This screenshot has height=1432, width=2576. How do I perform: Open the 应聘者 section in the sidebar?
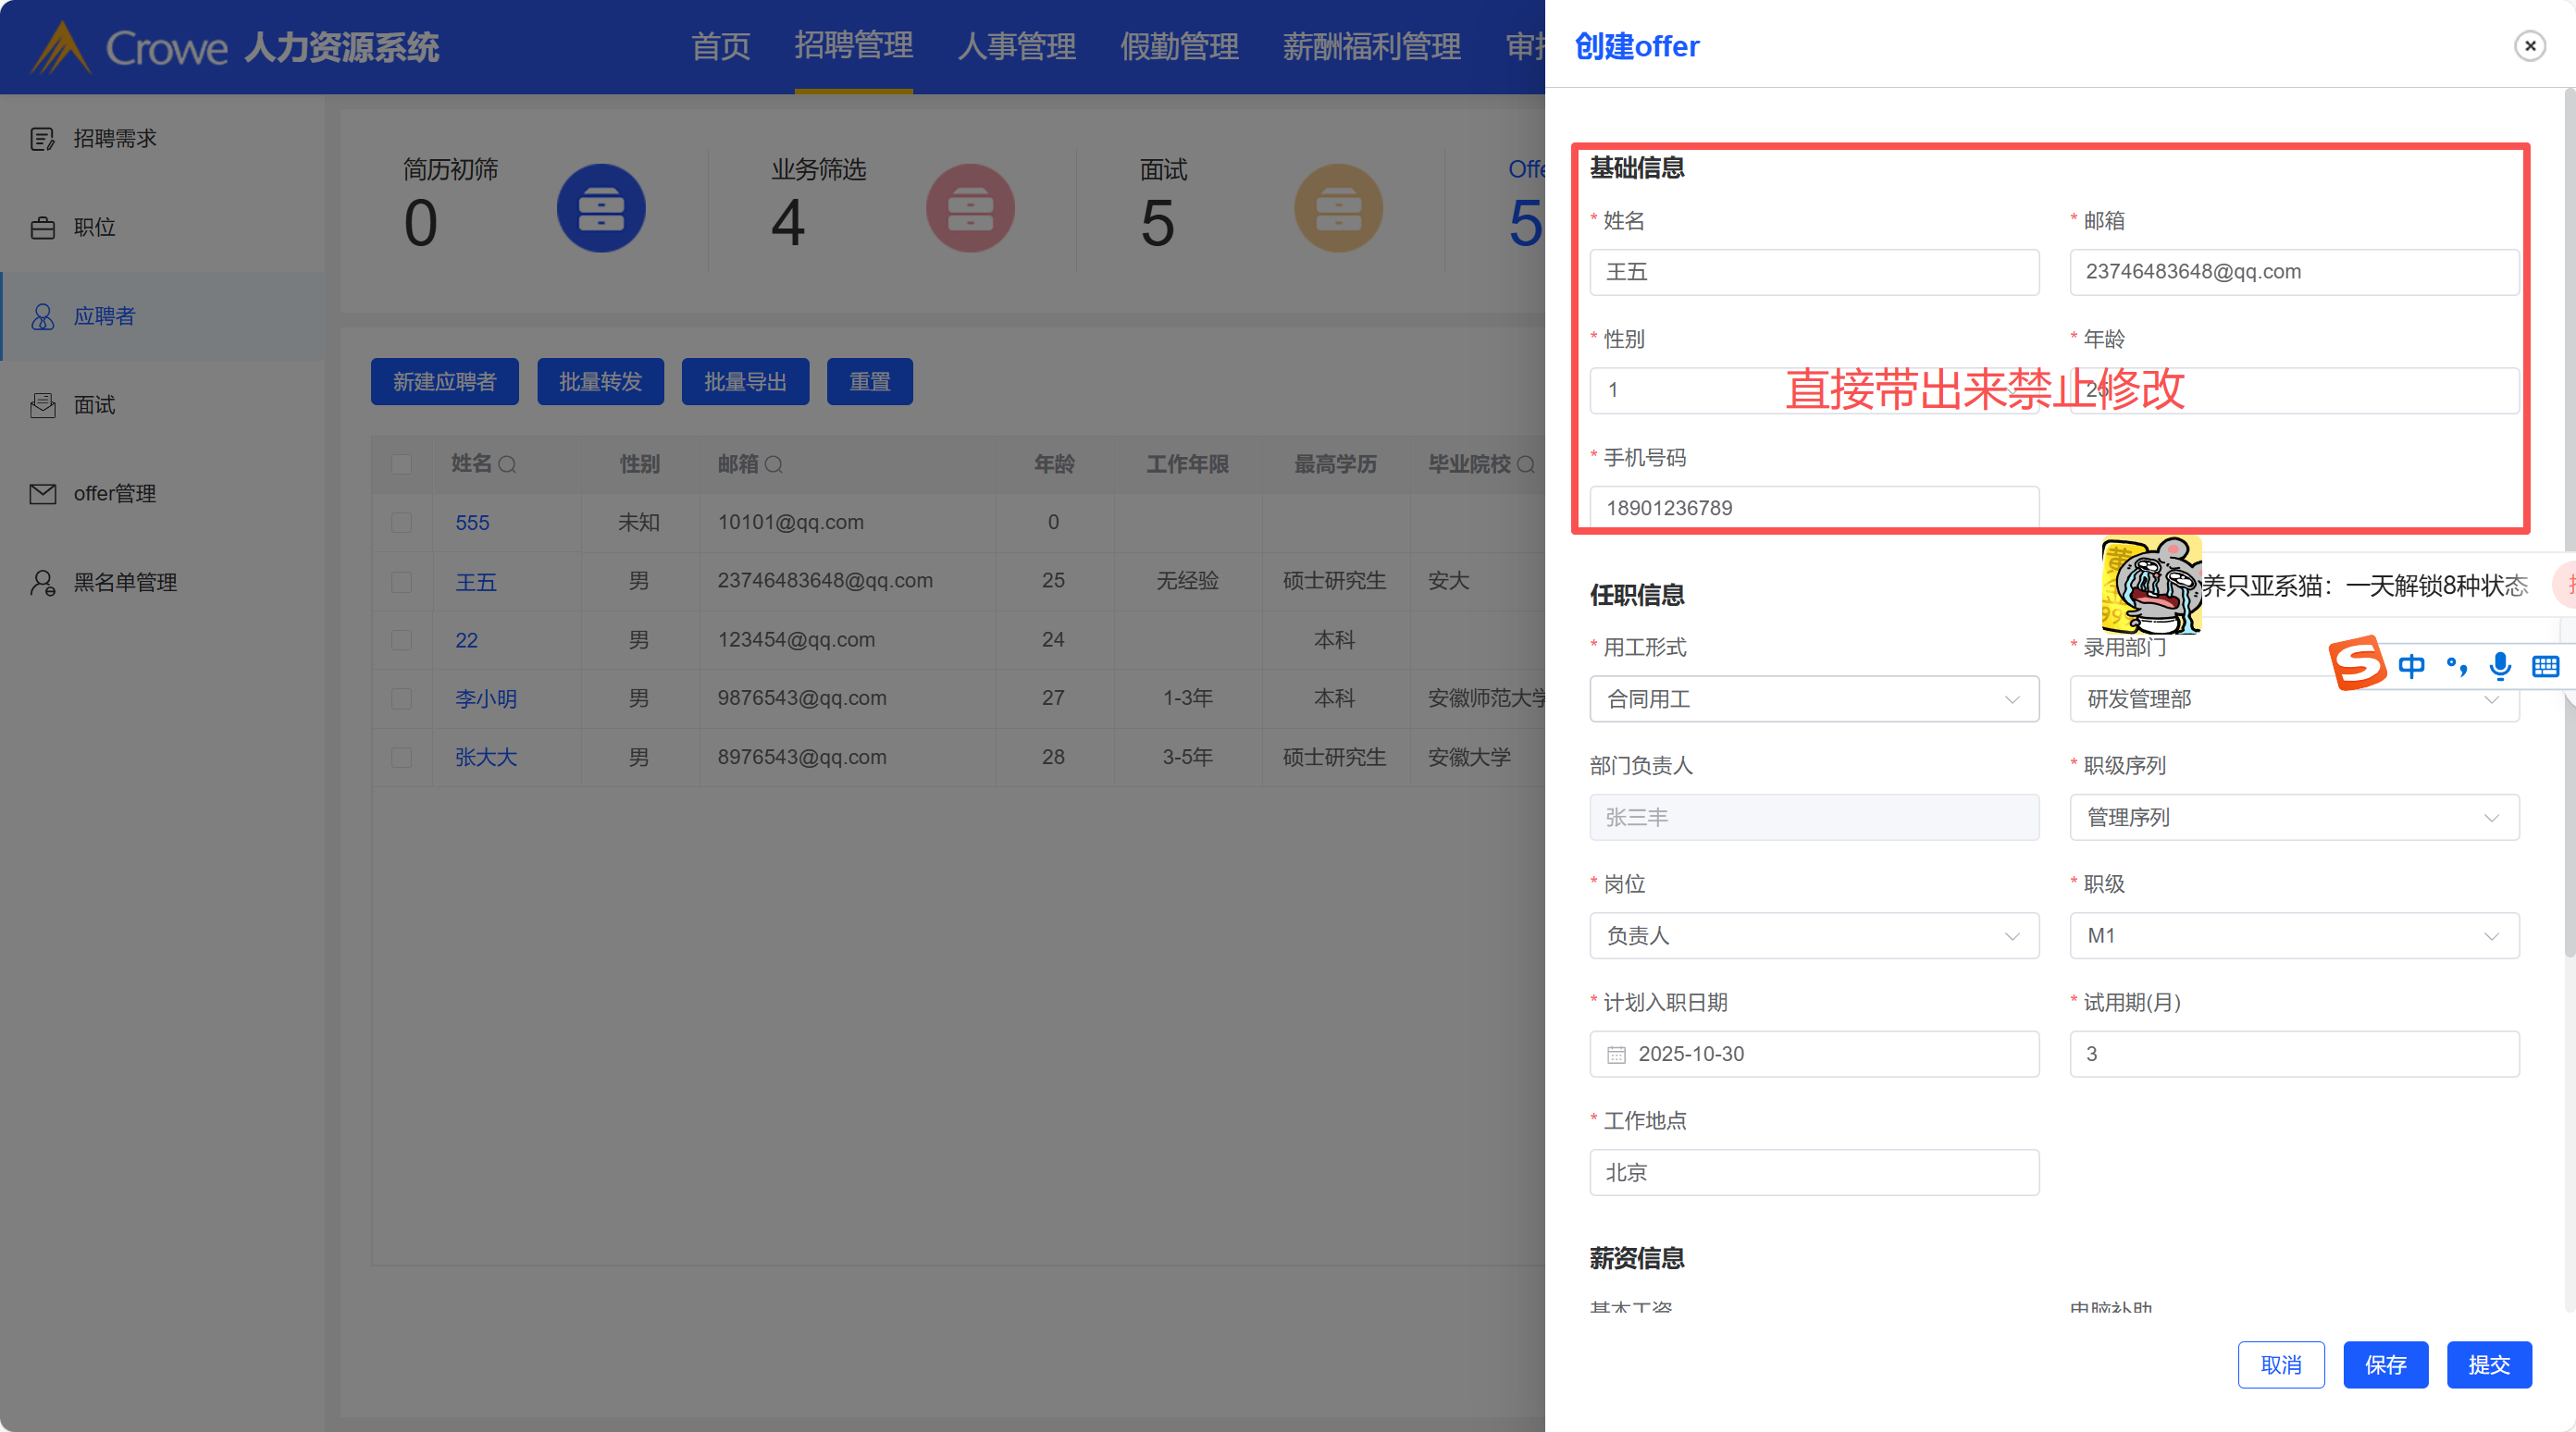coord(103,316)
